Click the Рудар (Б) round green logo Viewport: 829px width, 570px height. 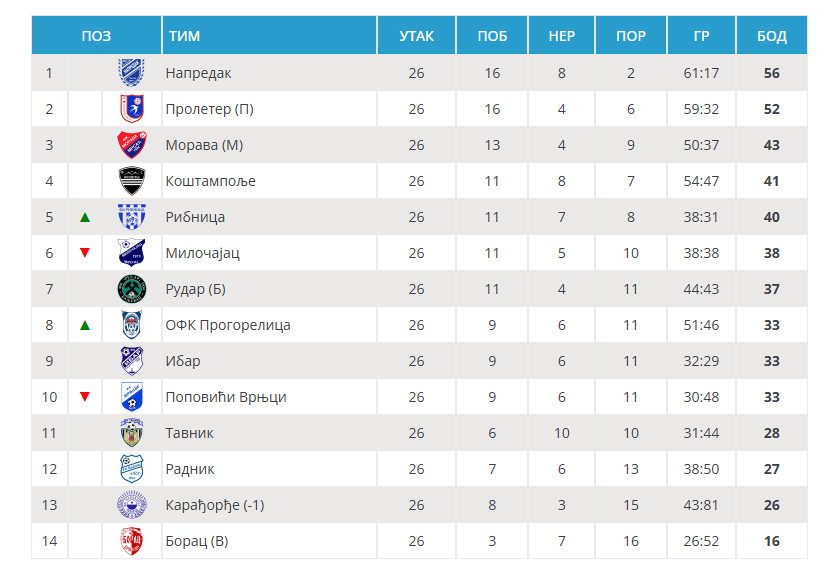point(132,289)
